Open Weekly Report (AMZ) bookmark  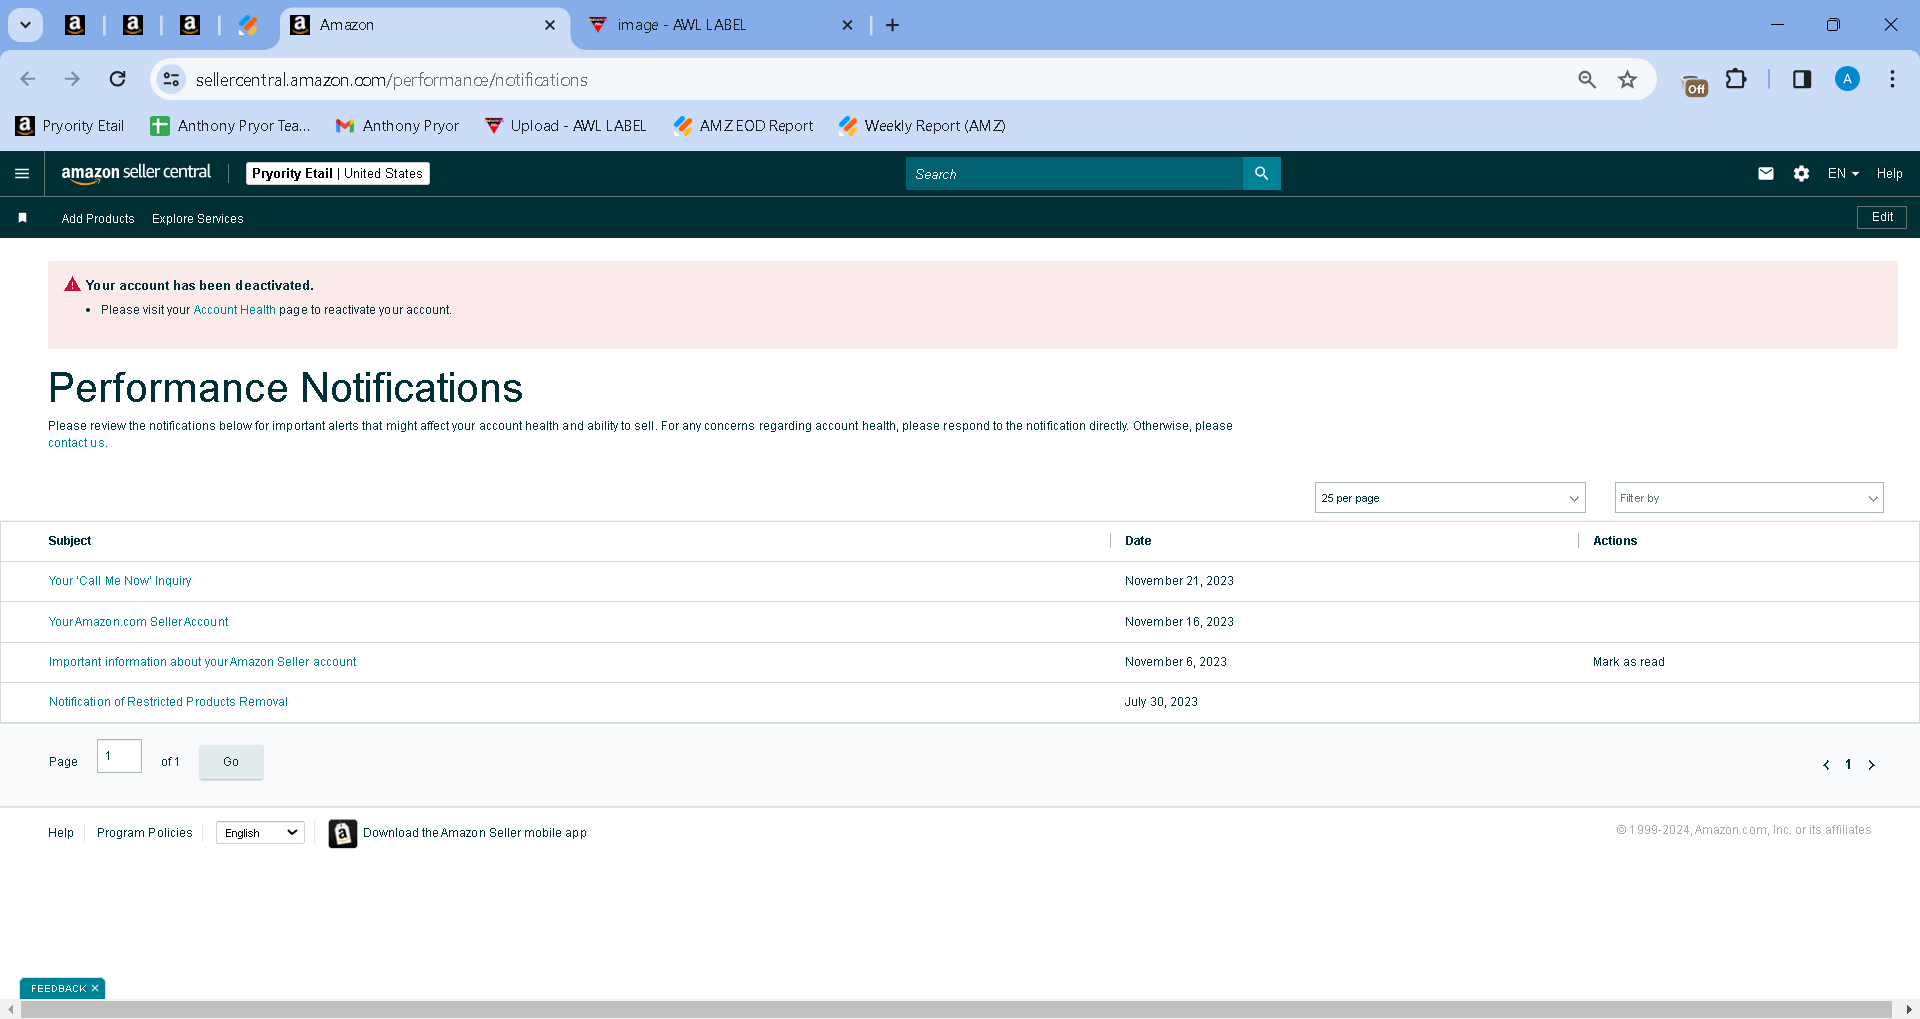[922, 126]
